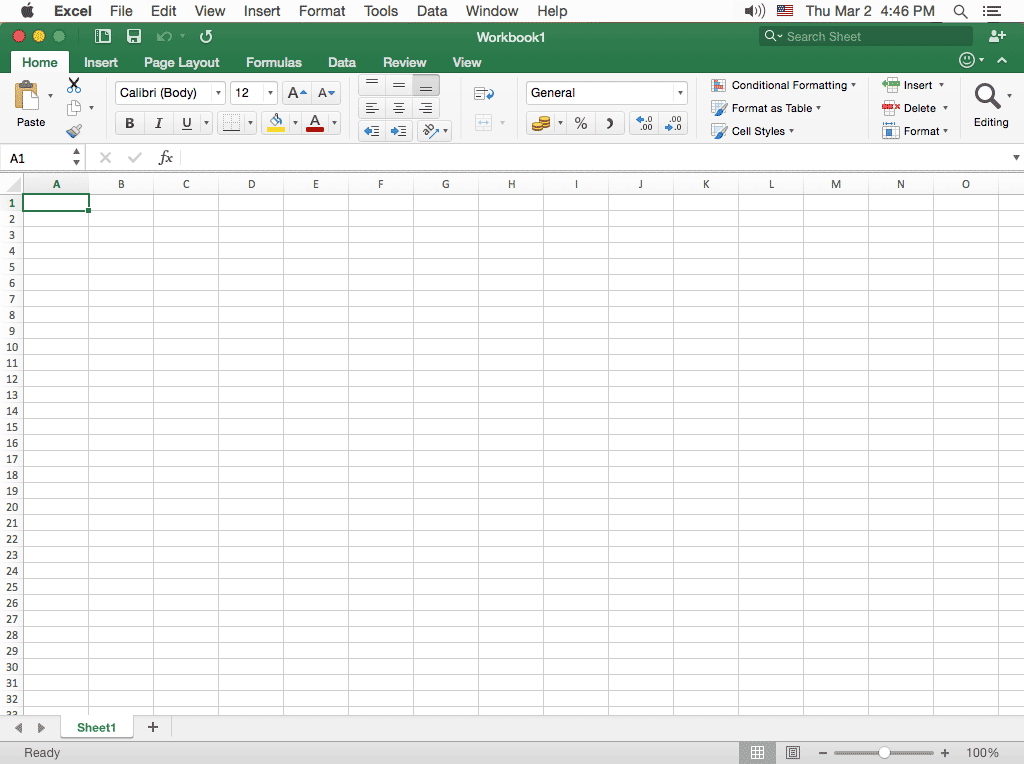
Task: Click the Insert cells button
Action: point(913,86)
